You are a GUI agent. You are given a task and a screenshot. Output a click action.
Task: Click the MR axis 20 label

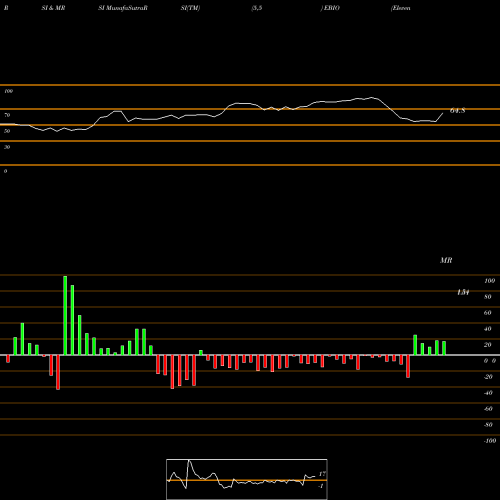click(488, 345)
